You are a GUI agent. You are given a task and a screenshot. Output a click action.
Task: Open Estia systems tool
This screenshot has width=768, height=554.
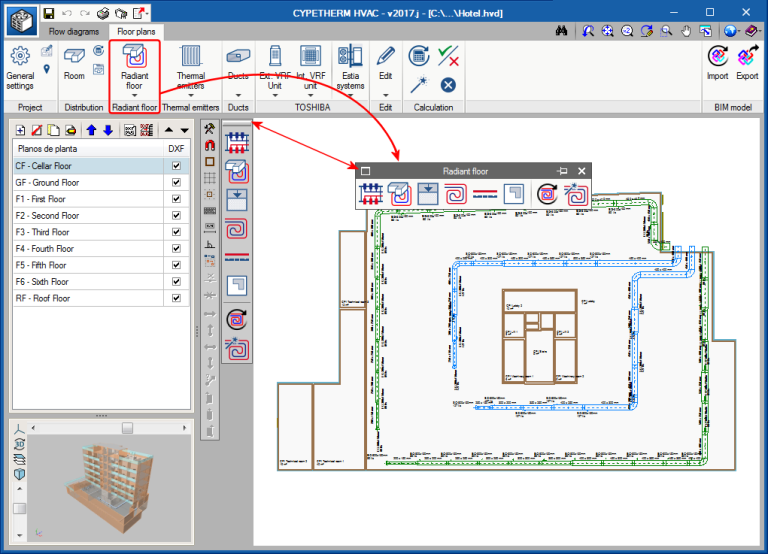(350, 68)
